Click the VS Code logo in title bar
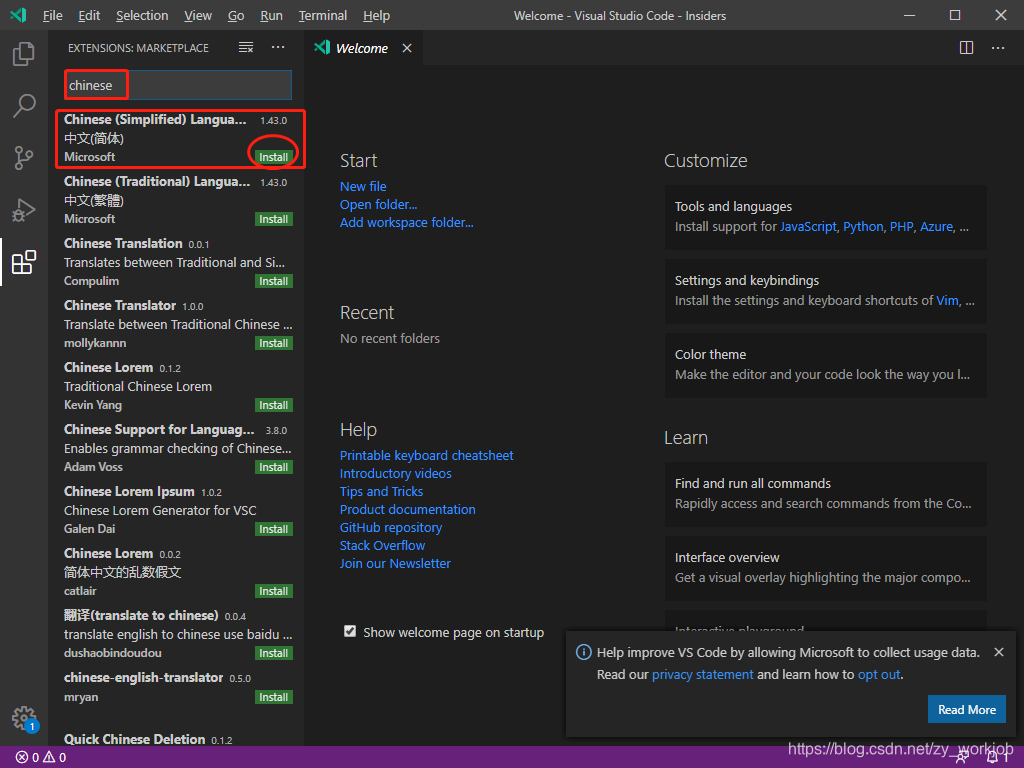This screenshot has height=768, width=1024. 18,15
